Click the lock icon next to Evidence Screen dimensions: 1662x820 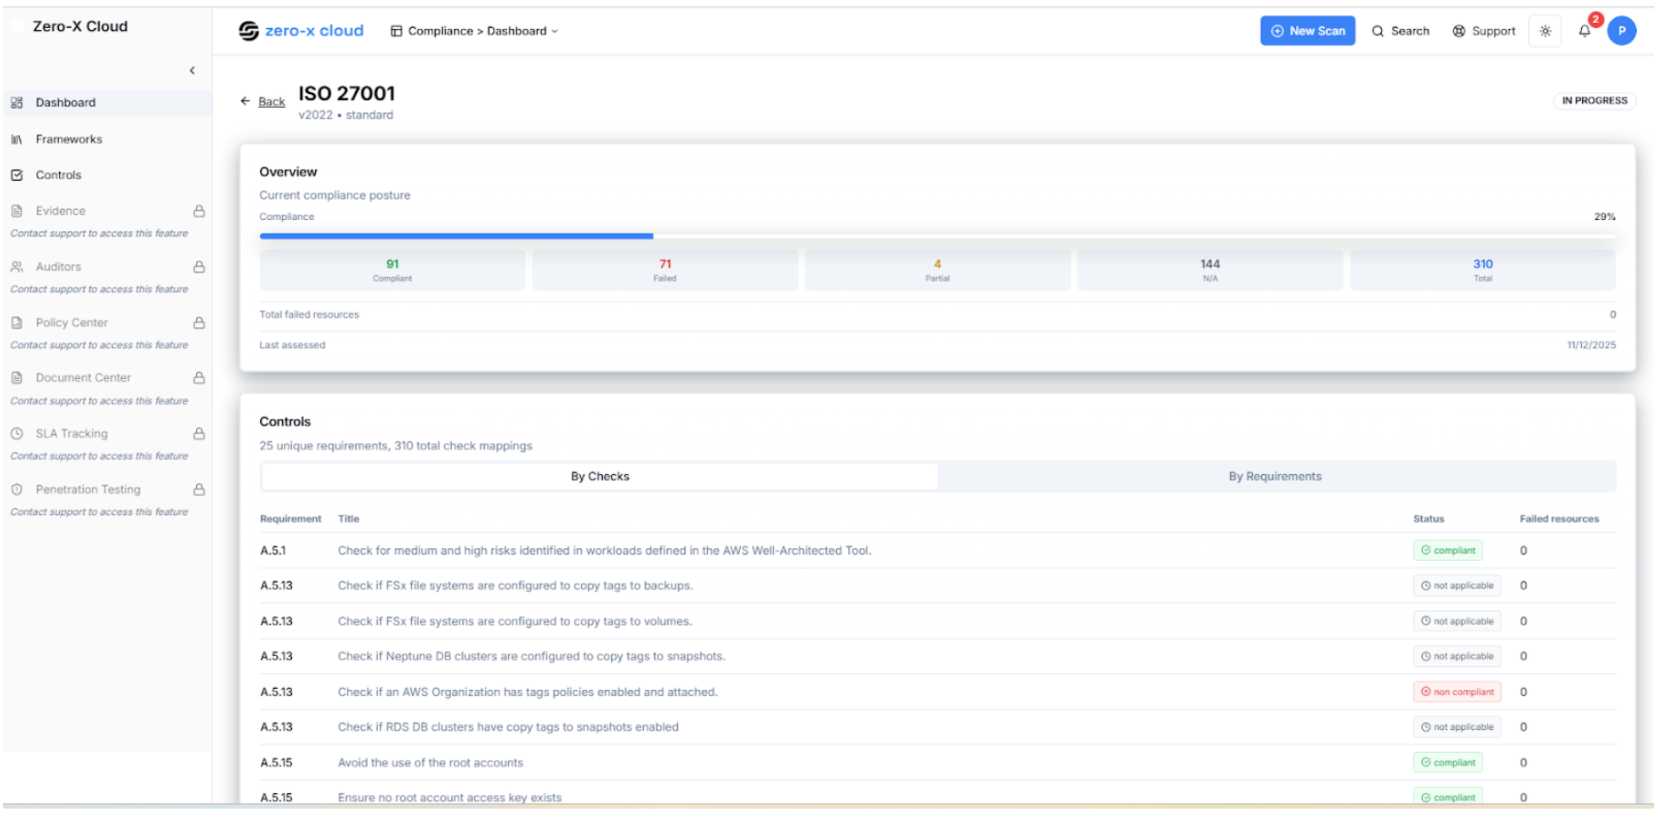[x=199, y=211]
